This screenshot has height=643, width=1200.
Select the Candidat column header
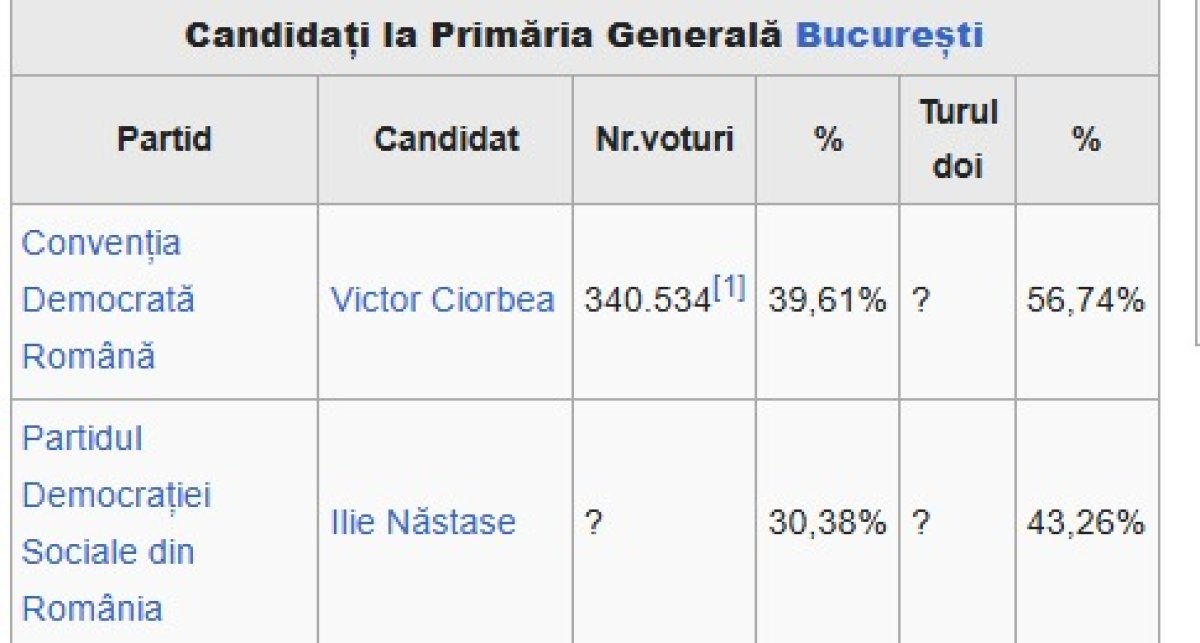446,139
